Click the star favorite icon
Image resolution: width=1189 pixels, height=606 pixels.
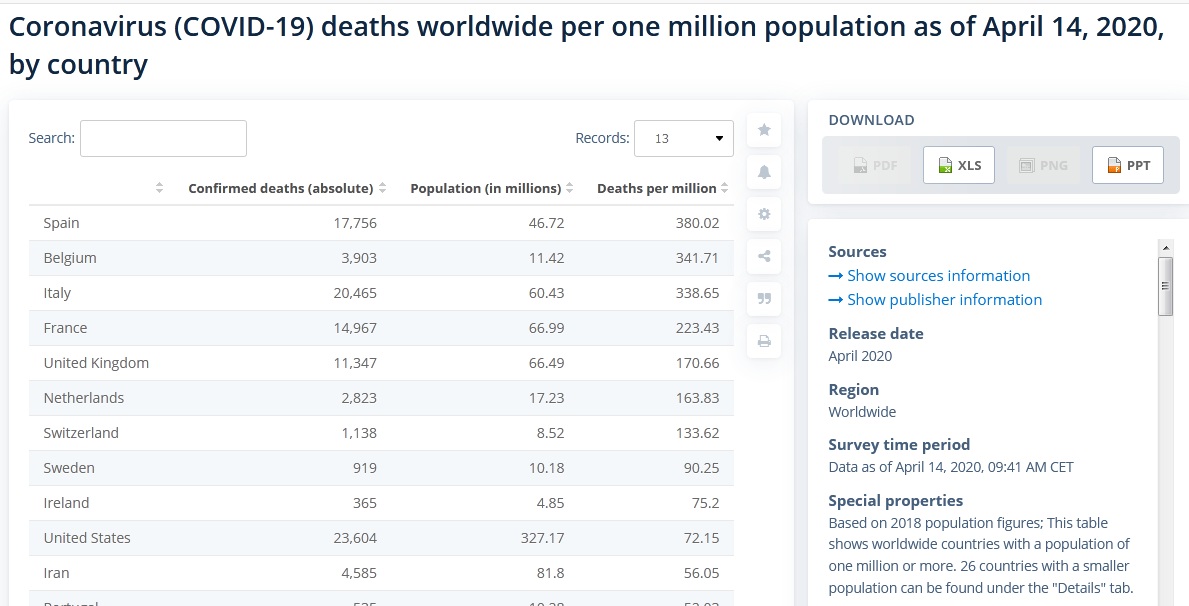(x=764, y=130)
